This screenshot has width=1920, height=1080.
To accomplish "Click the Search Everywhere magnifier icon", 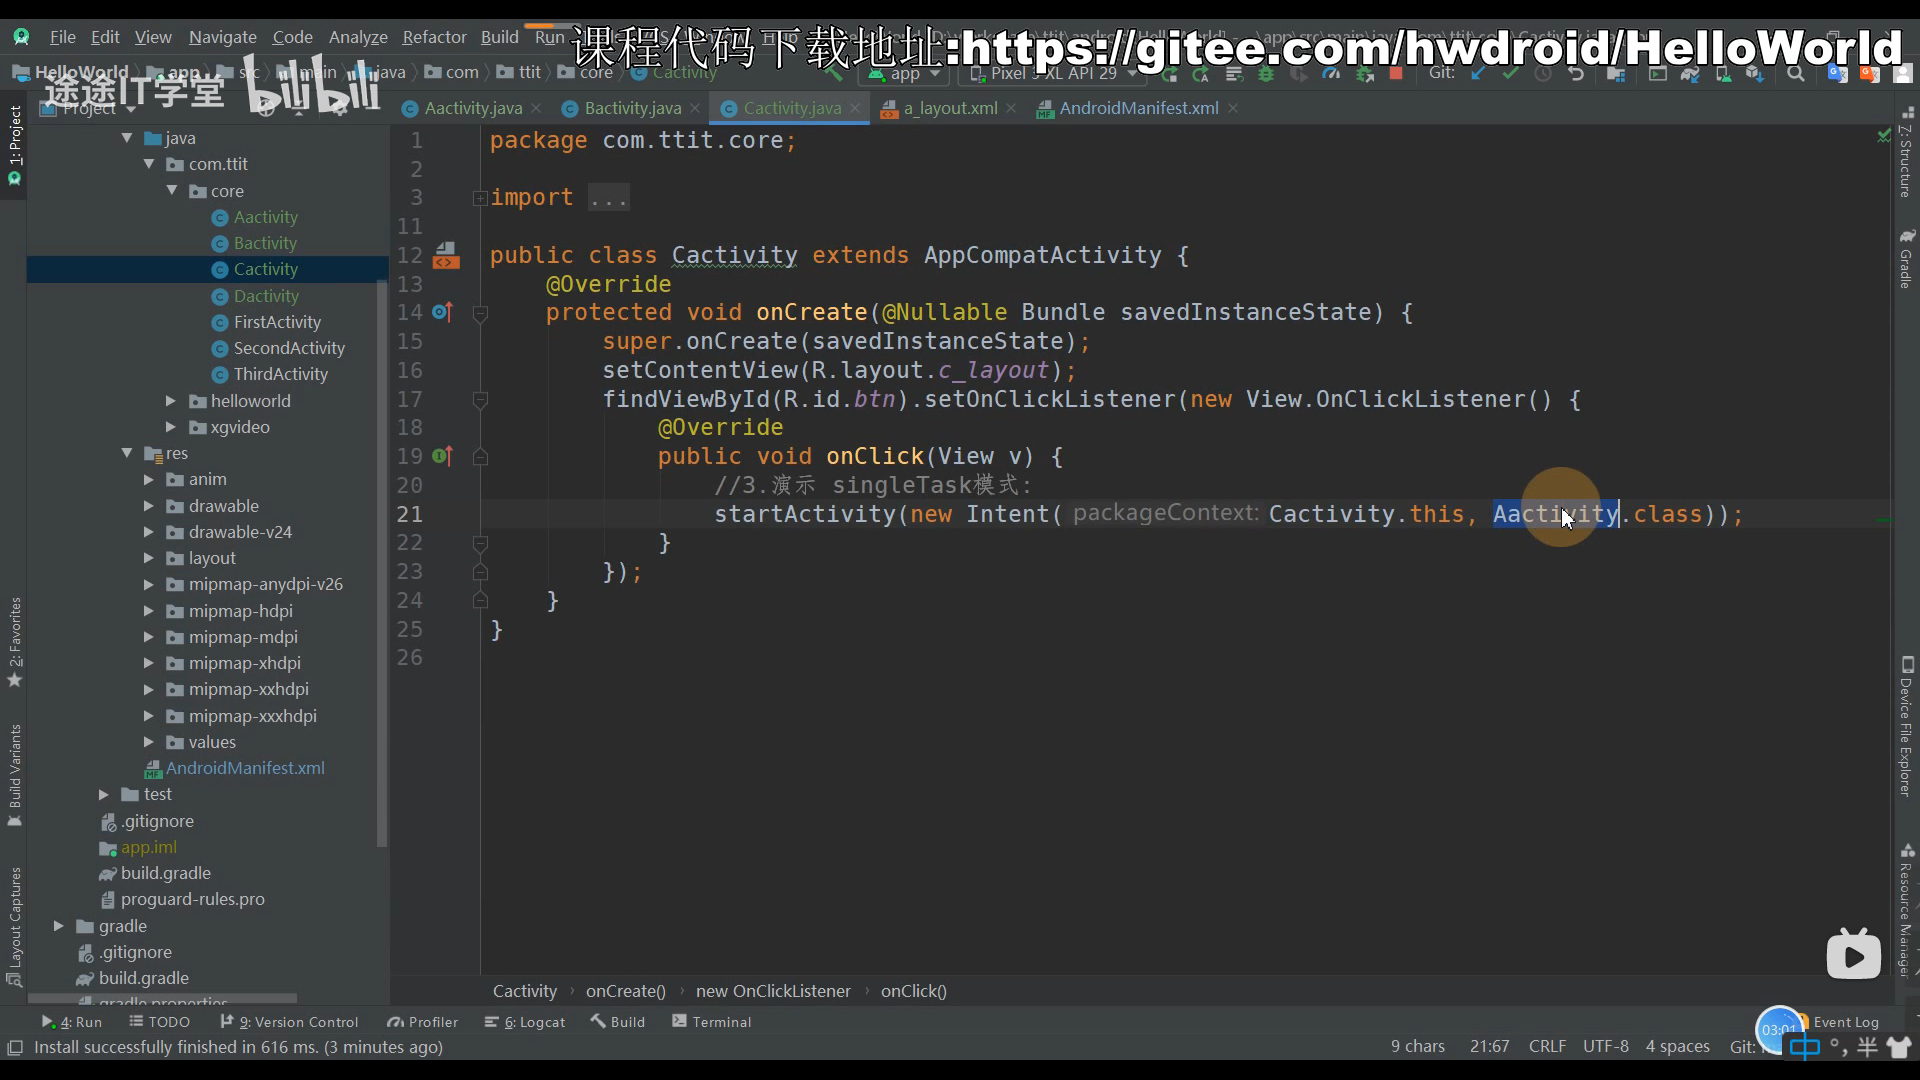I will [1796, 74].
